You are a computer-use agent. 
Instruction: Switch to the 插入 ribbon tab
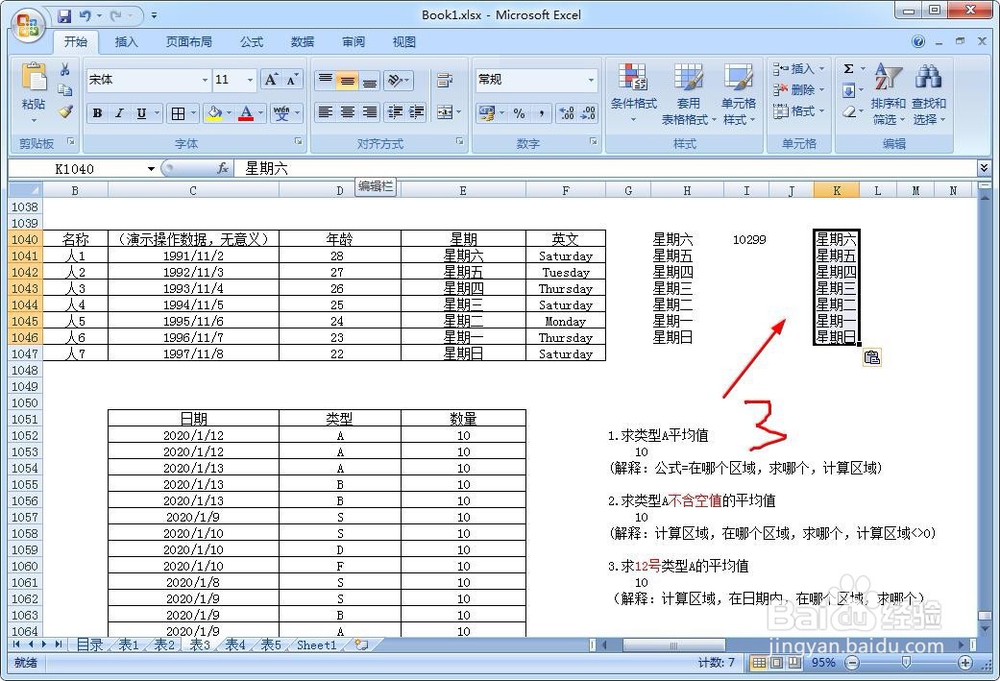126,42
